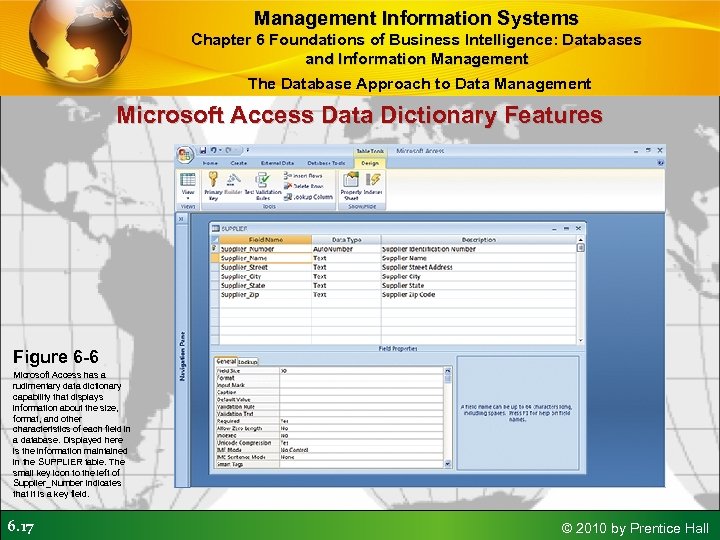Select the Design ribbon tab
Screen dimensions: 720x540
pos(370,163)
